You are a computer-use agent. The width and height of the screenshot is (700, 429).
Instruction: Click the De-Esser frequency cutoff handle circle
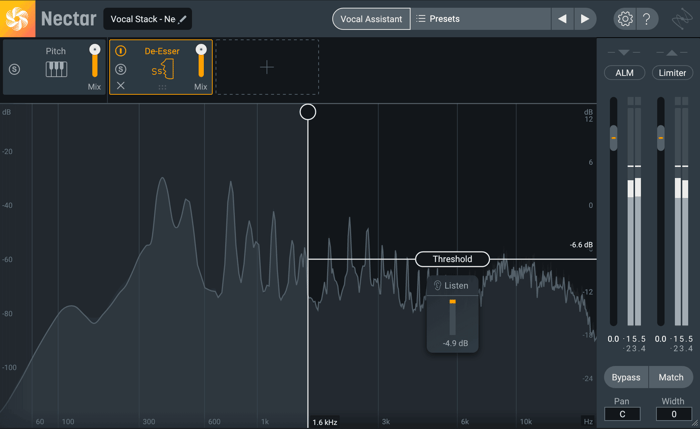308,112
